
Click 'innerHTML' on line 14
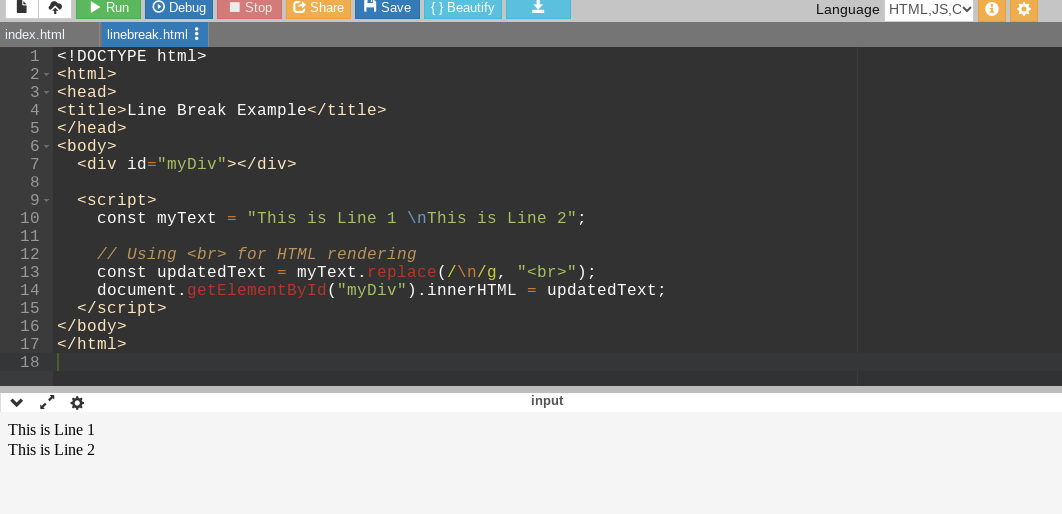coord(471,291)
